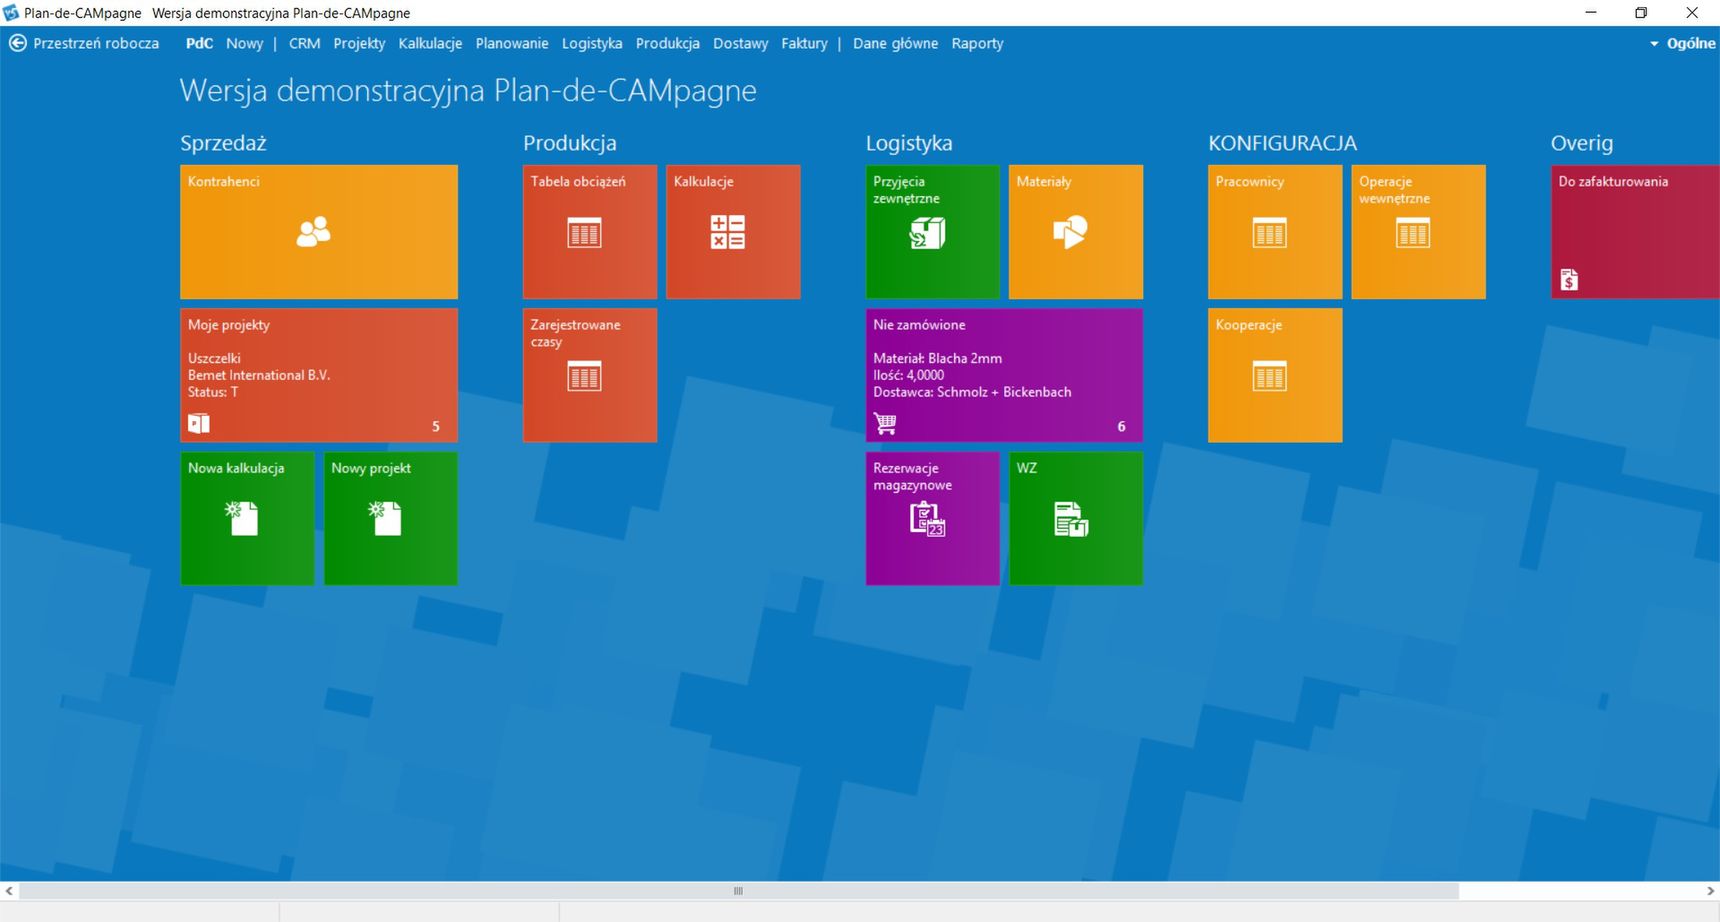
Task: Click the Nowy projekt new document icon
Action: [385, 519]
